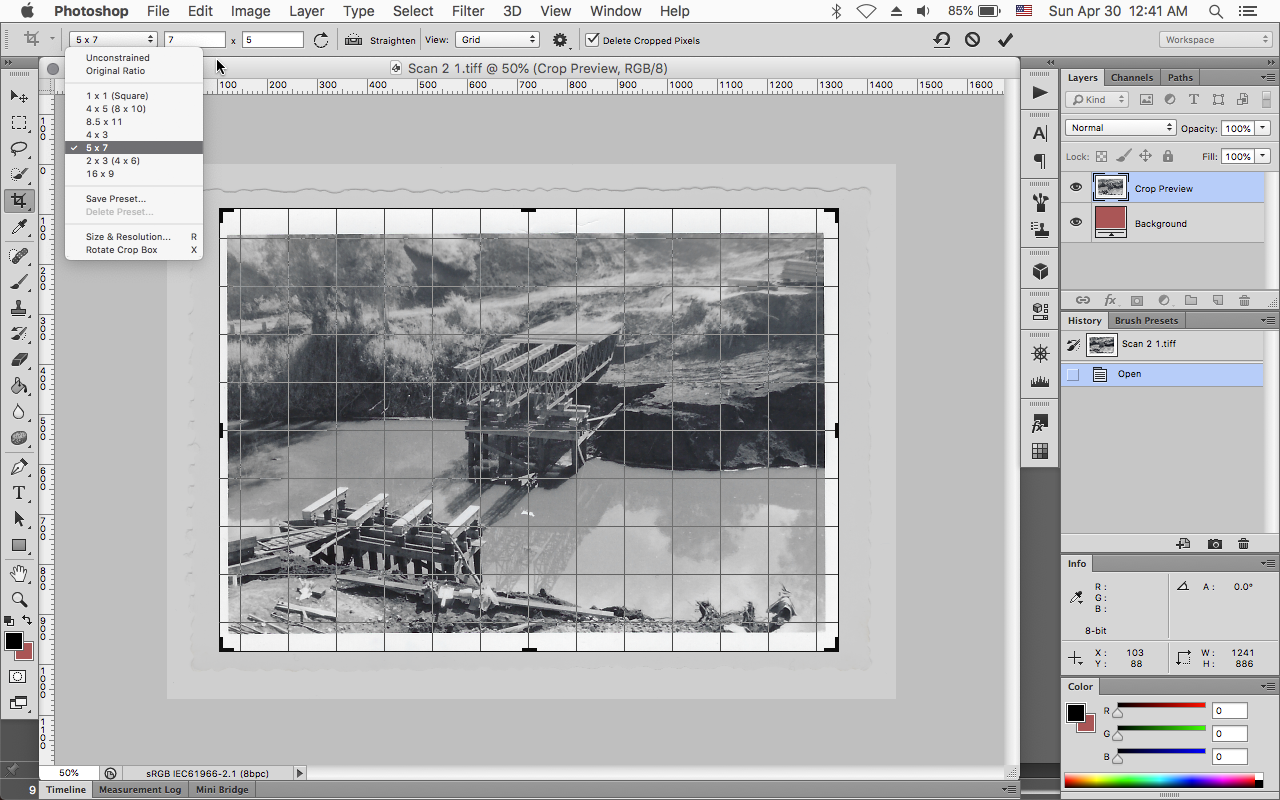The width and height of the screenshot is (1280, 800).
Task: Commit the crop with the checkmark button
Action: tap(1006, 39)
